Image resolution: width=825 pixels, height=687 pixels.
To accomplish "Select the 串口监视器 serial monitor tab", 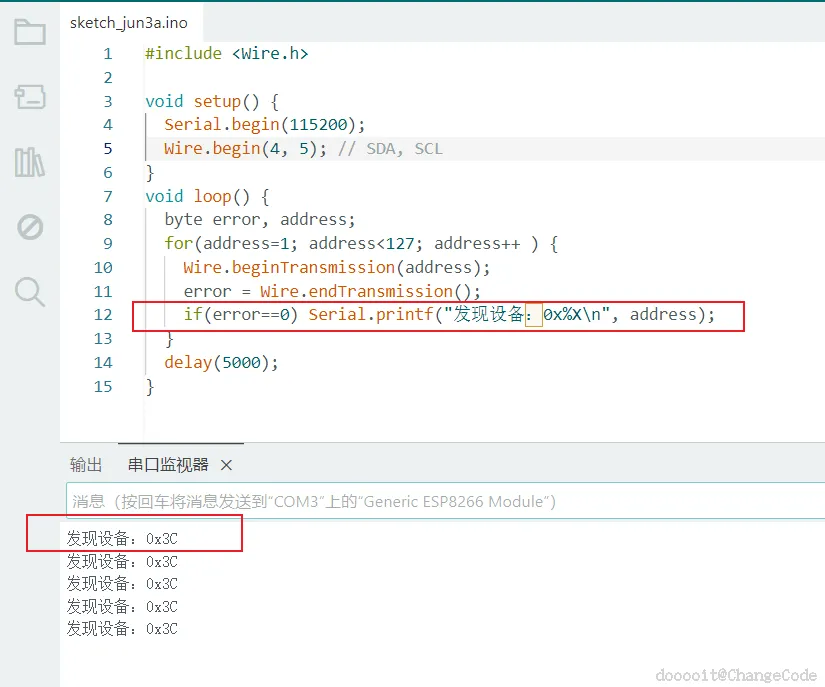I will (168, 464).
